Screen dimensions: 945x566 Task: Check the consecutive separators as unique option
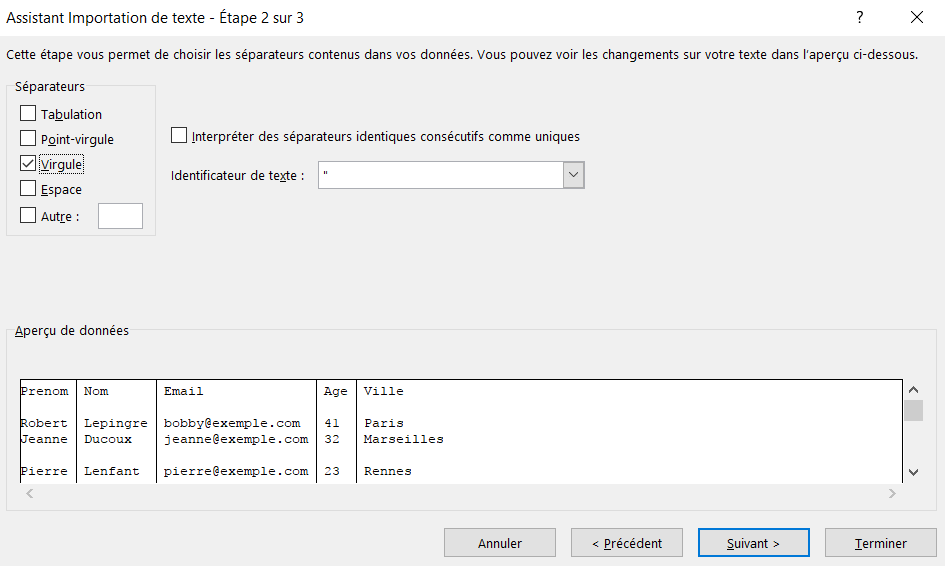[179, 136]
